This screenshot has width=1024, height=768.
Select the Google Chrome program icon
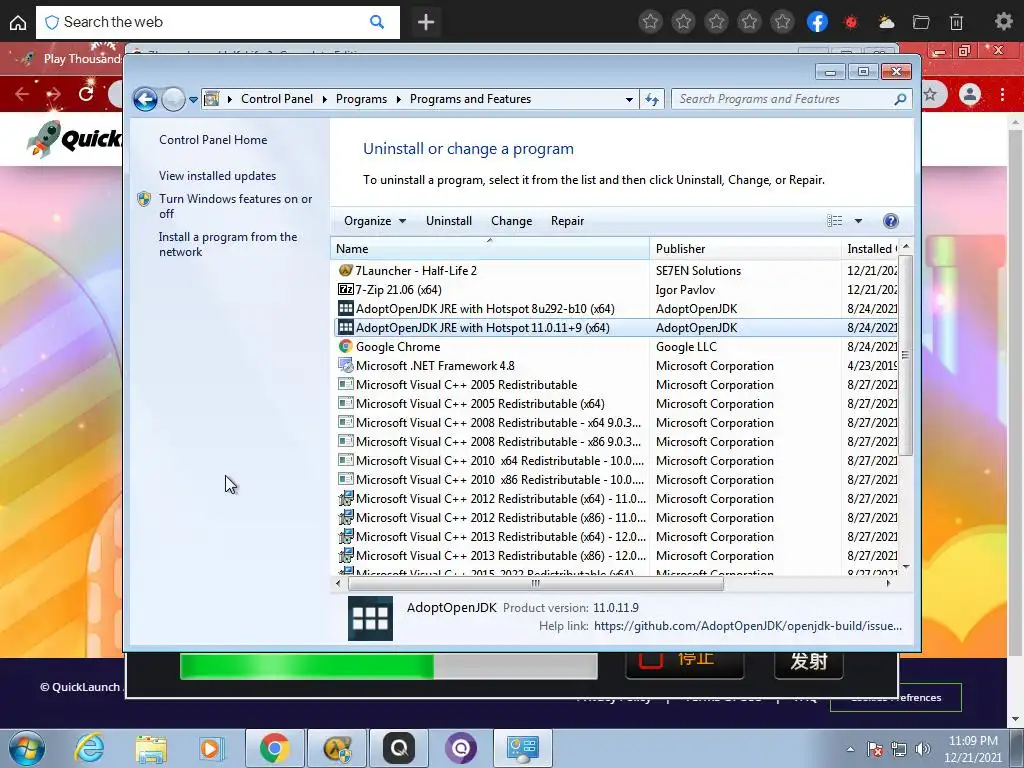pos(345,346)
